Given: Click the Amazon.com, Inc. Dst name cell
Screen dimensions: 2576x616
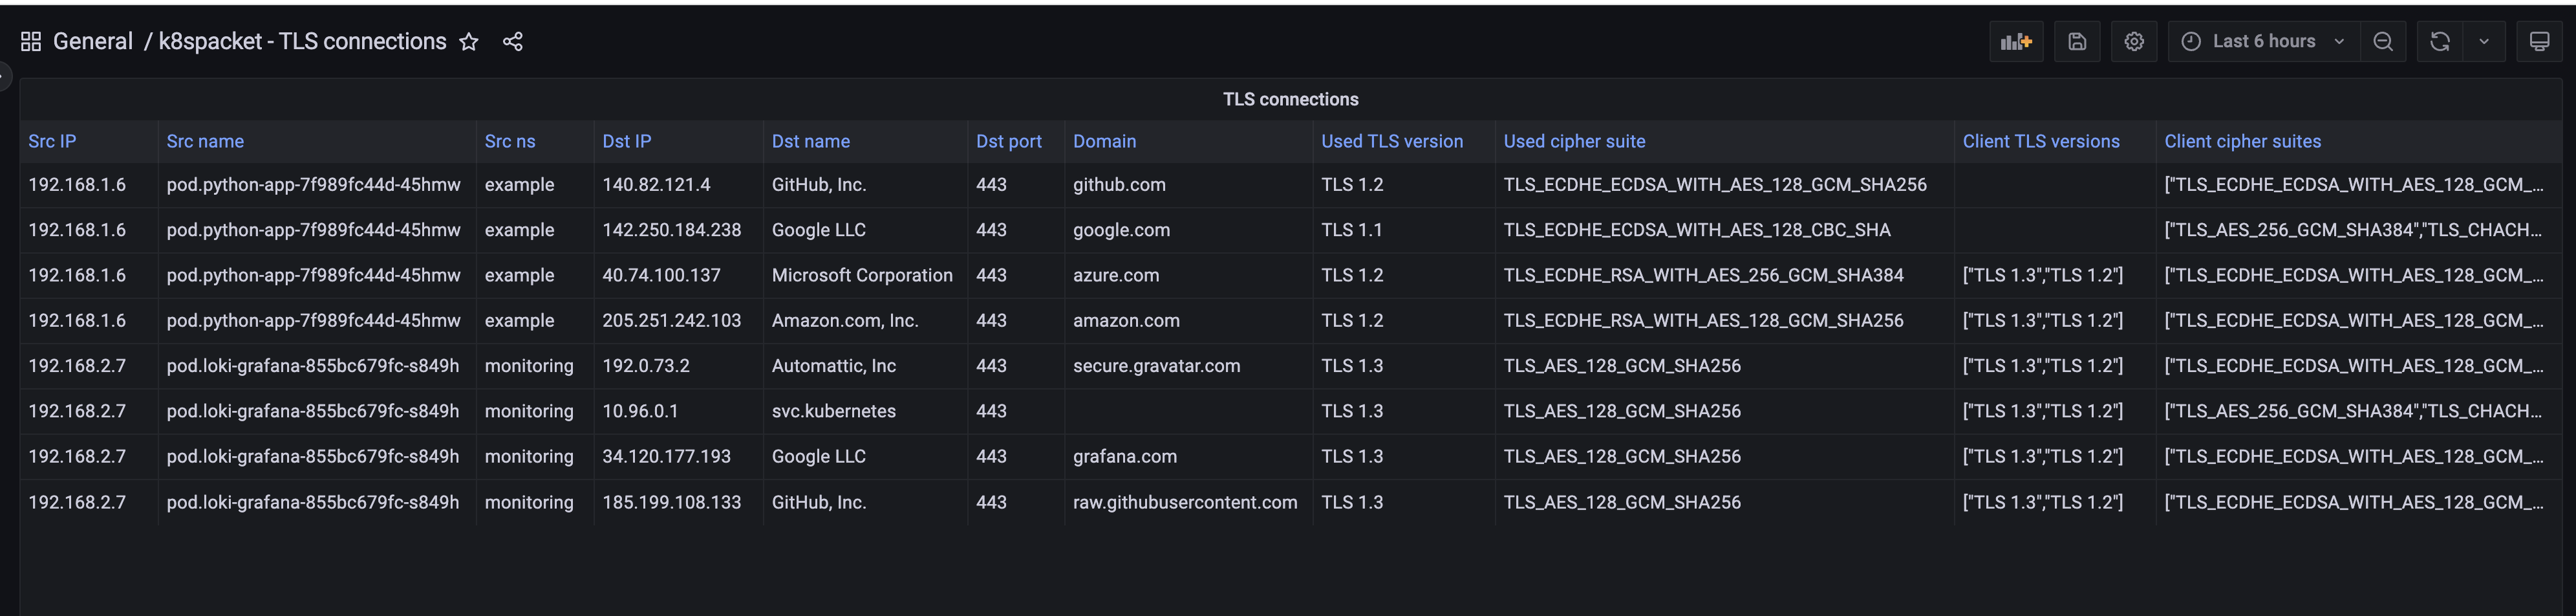Looking at the screenshot, I should tap(865, 320).
